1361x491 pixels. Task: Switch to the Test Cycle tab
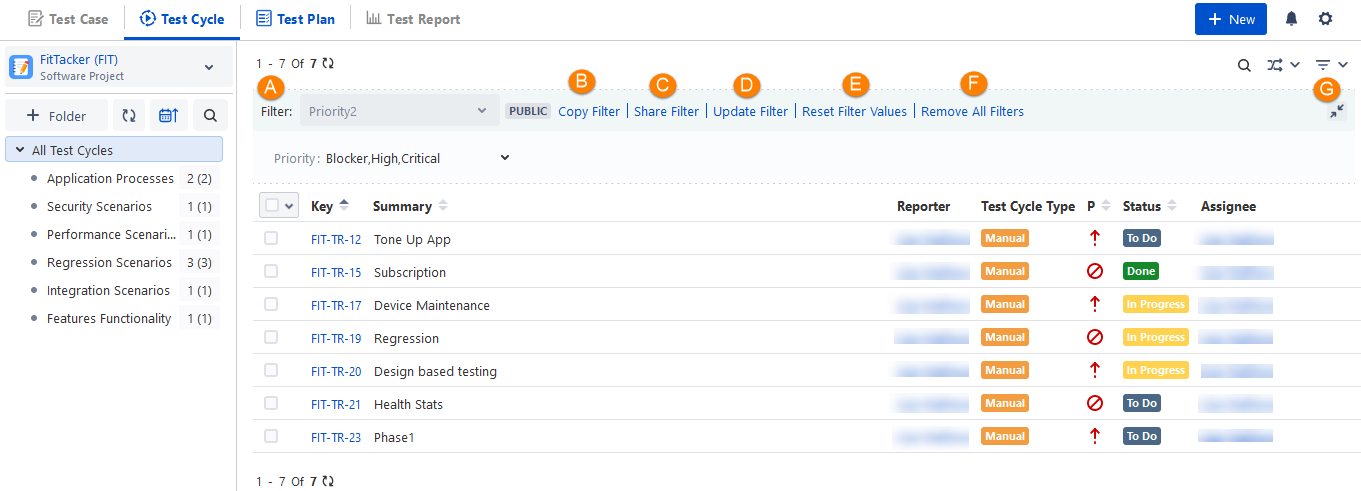182,19
